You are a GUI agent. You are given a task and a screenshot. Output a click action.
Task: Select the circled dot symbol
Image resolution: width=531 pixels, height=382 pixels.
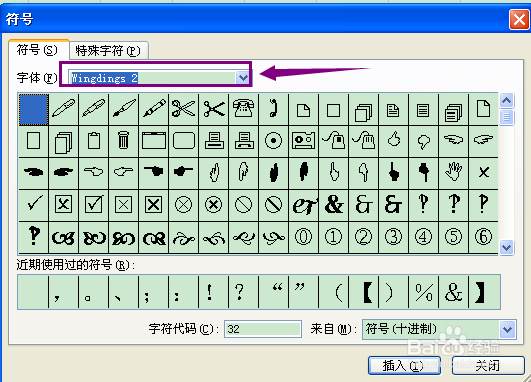pyautogui.click(x=274, y=141)
